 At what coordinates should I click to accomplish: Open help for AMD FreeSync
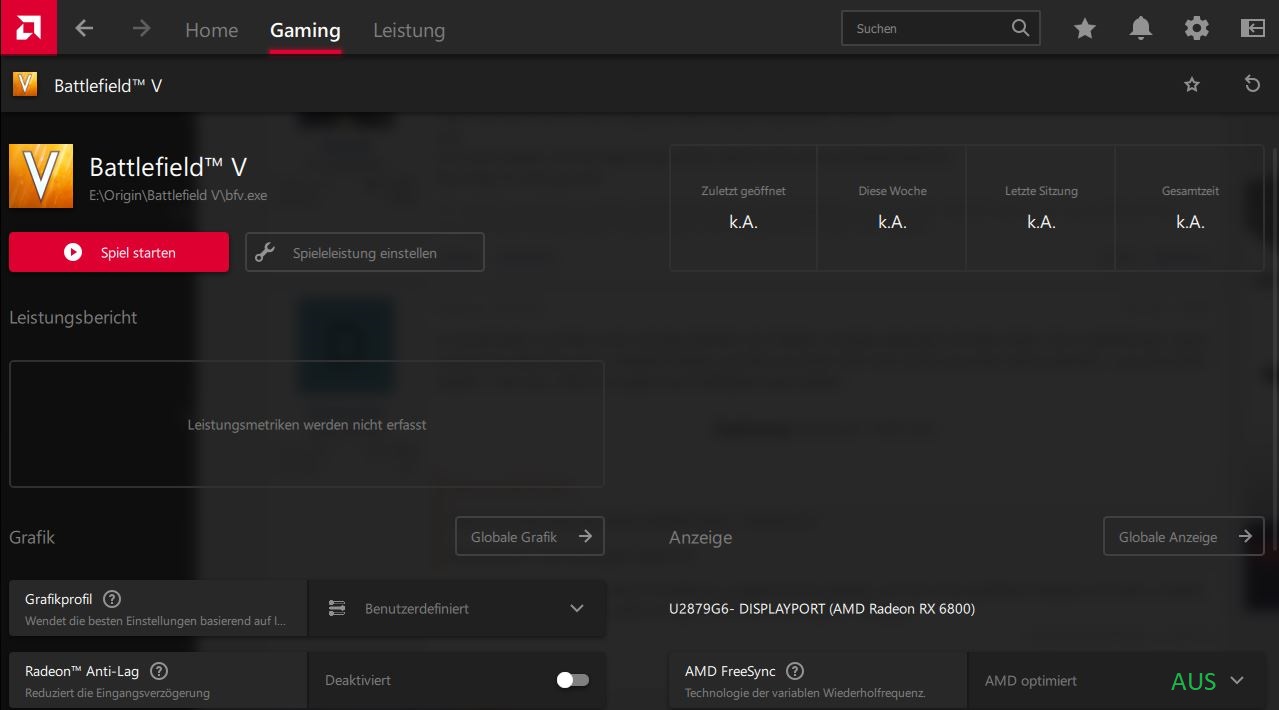[795, 671]
